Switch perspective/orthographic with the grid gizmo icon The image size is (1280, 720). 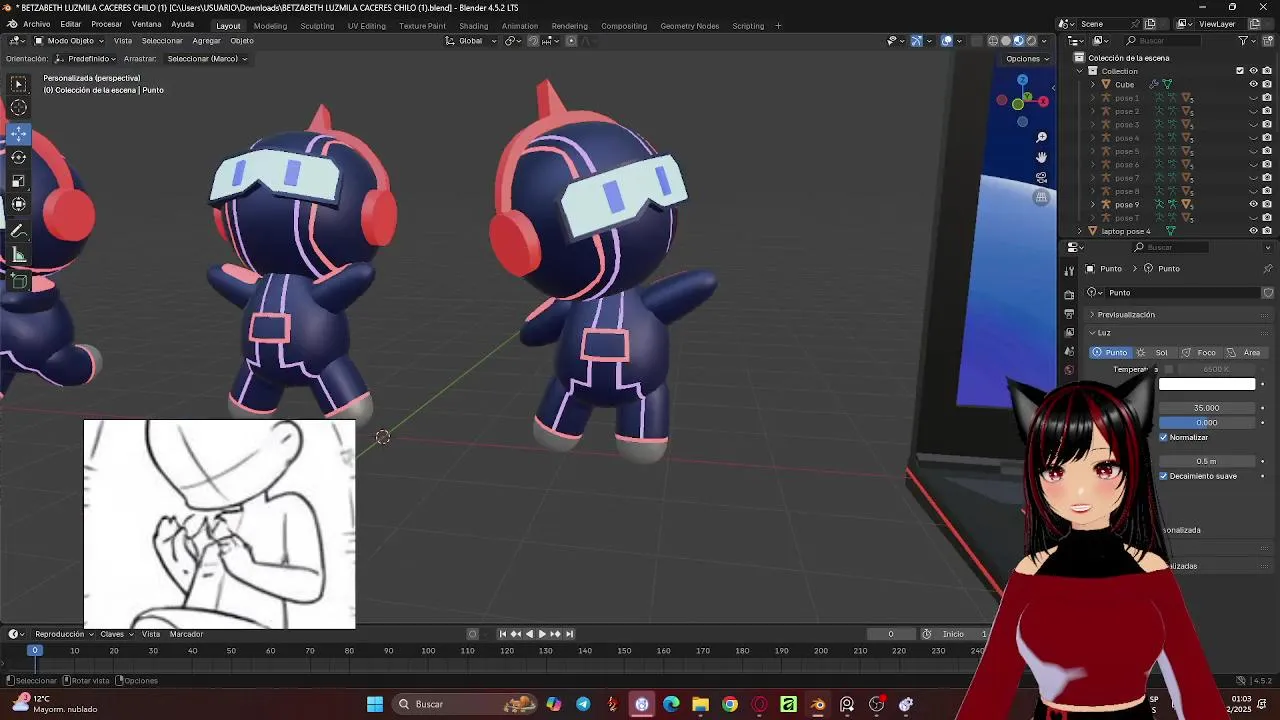1041,197
